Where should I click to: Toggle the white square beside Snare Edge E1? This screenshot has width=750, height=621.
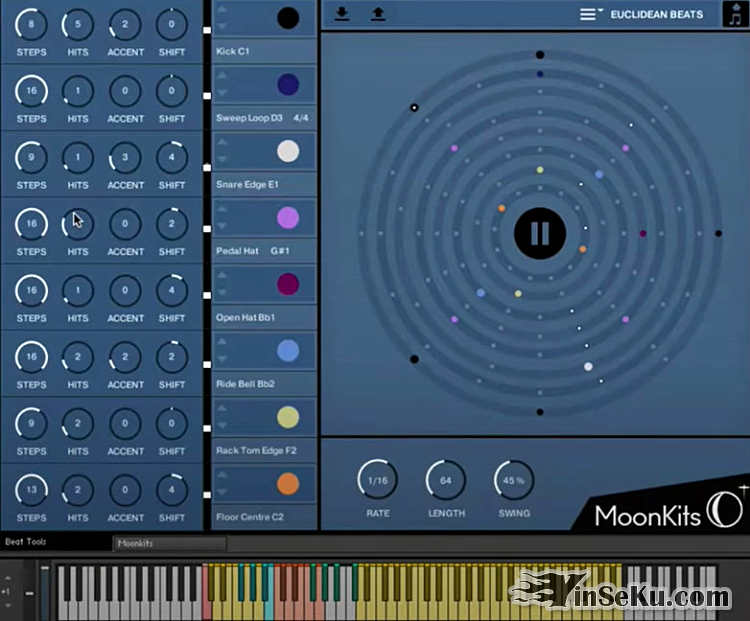(x=207, y=163)
